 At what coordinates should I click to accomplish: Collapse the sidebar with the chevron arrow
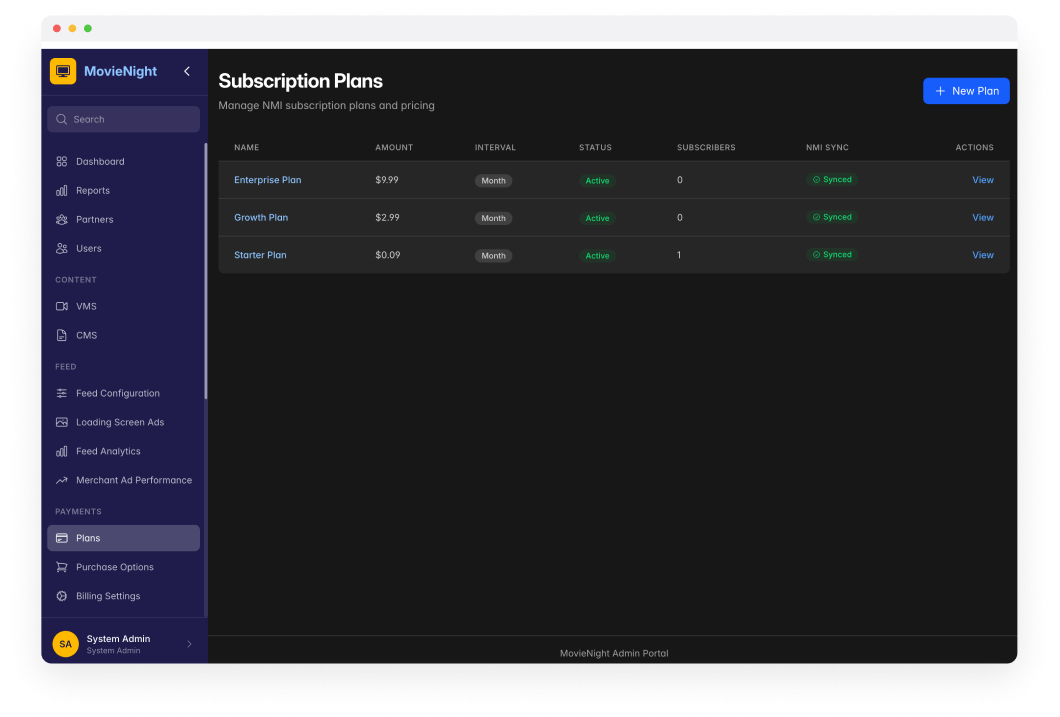point(187,71)
